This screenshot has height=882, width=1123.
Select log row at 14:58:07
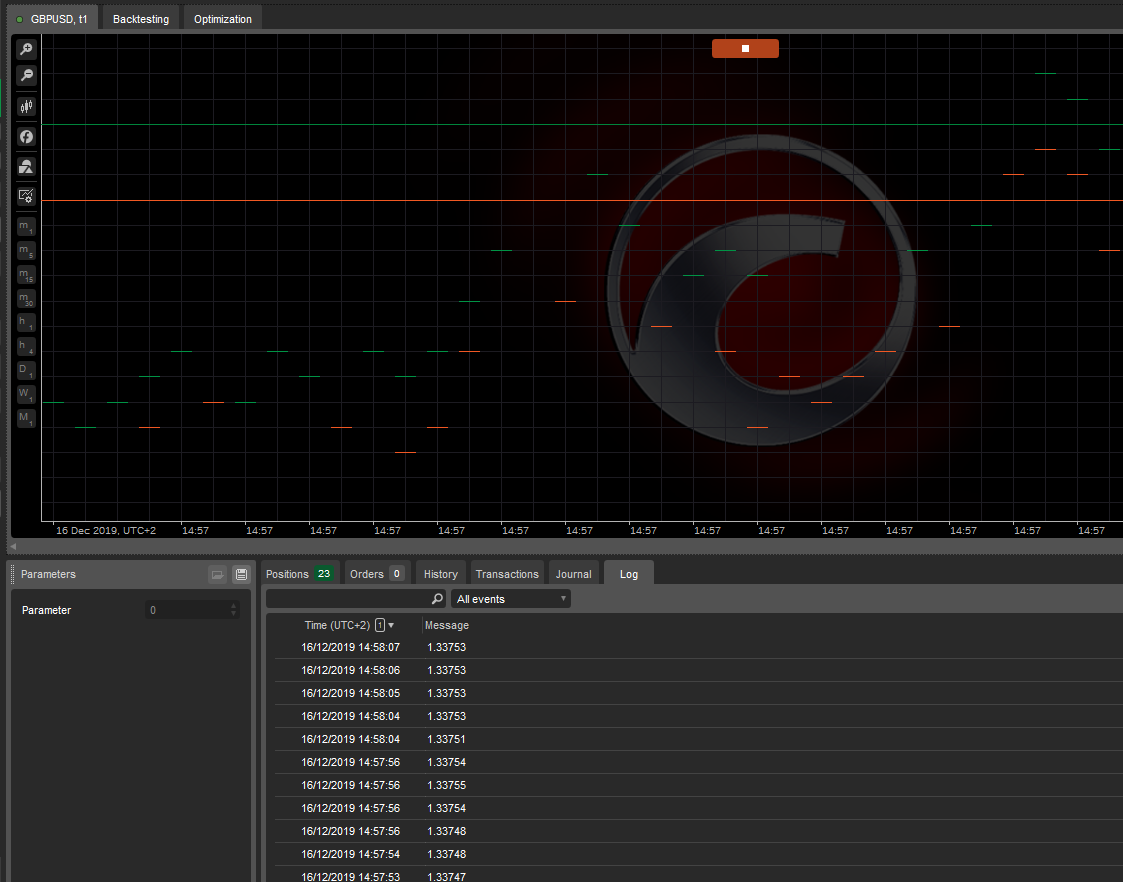pyautogui.click(x=698, y=647)
